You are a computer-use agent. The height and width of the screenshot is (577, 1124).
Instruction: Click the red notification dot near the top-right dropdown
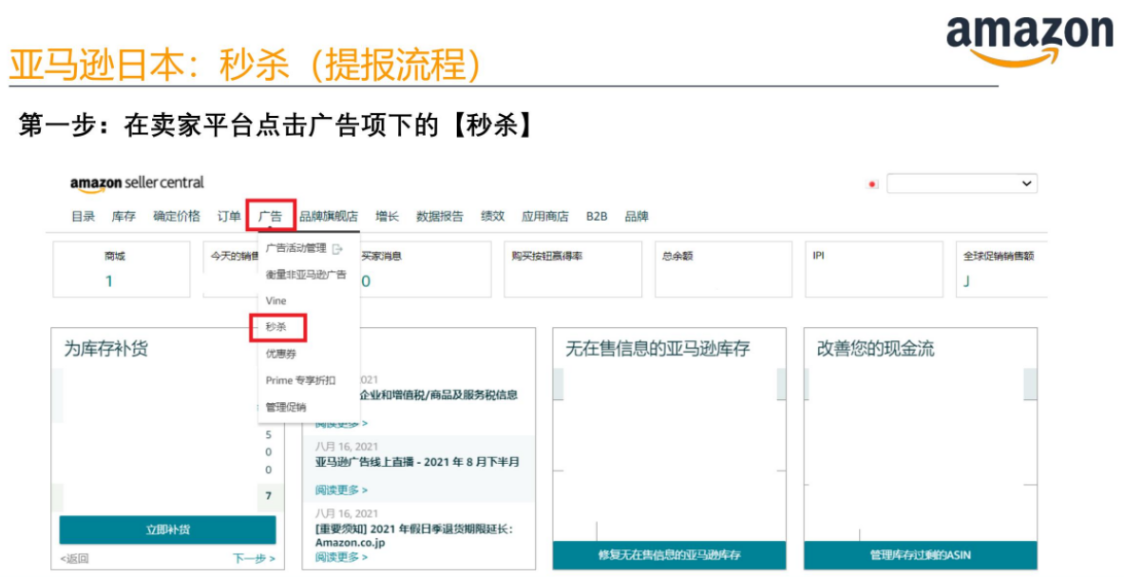pos(872,183)
